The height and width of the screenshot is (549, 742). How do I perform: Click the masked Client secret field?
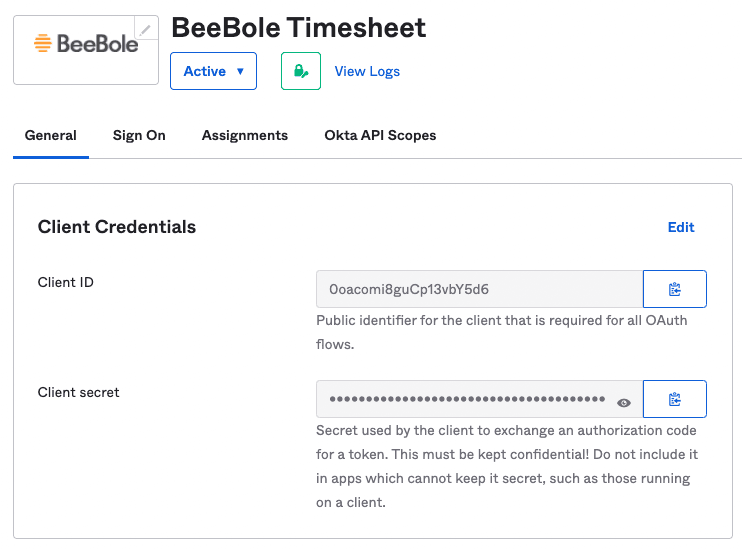pos(467,399)
